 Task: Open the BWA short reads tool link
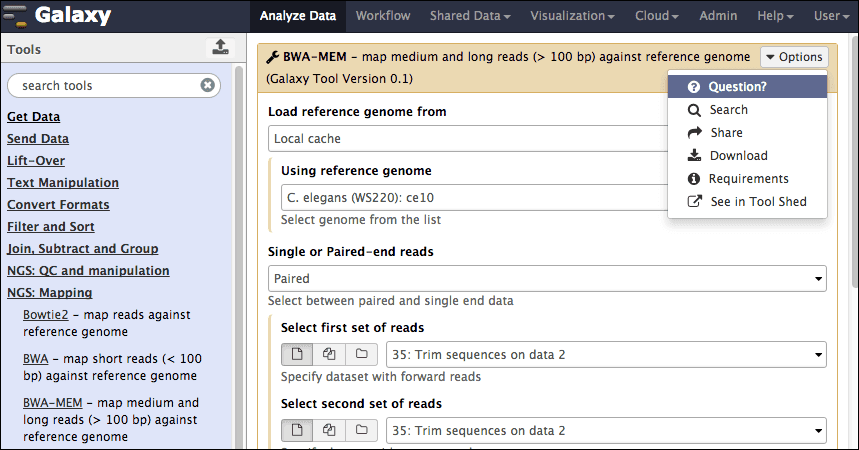[36, 358]
